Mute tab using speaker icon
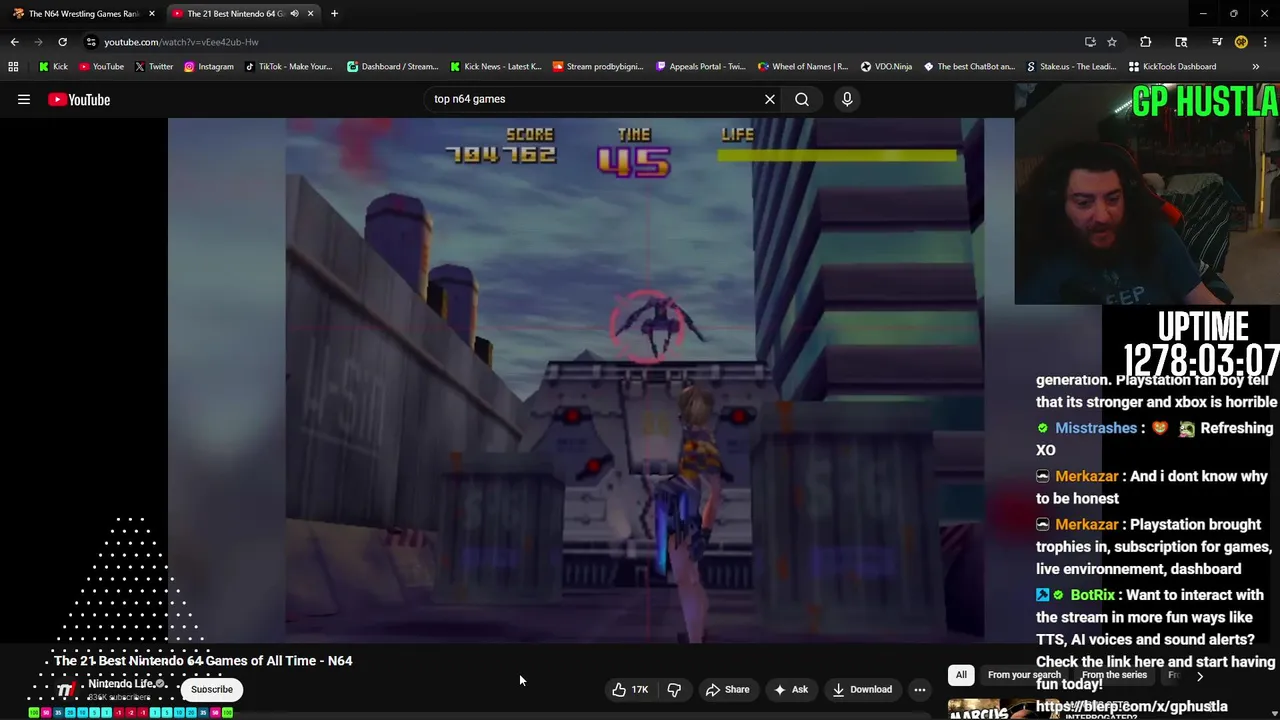Viewport: 1280px width, 720px height. (x=294, y=14)
